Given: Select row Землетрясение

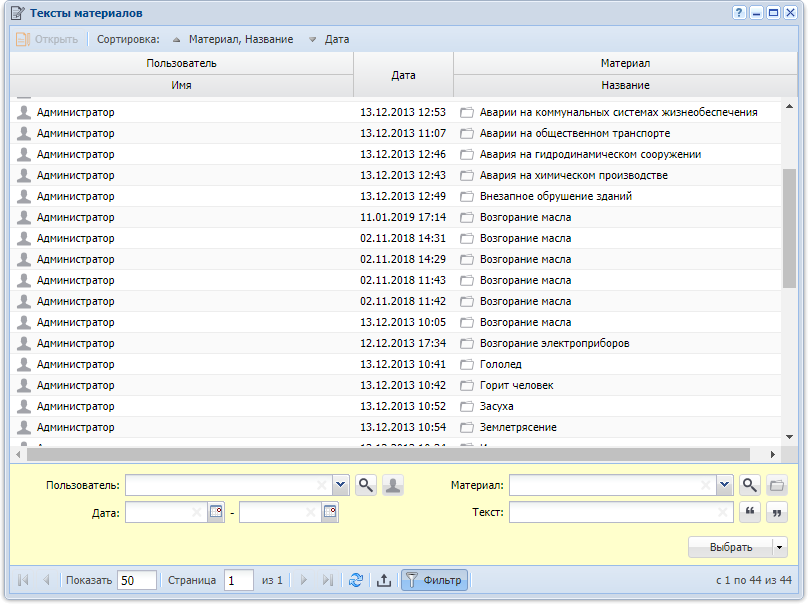Looking at the screenshot, I should [396, 427].
